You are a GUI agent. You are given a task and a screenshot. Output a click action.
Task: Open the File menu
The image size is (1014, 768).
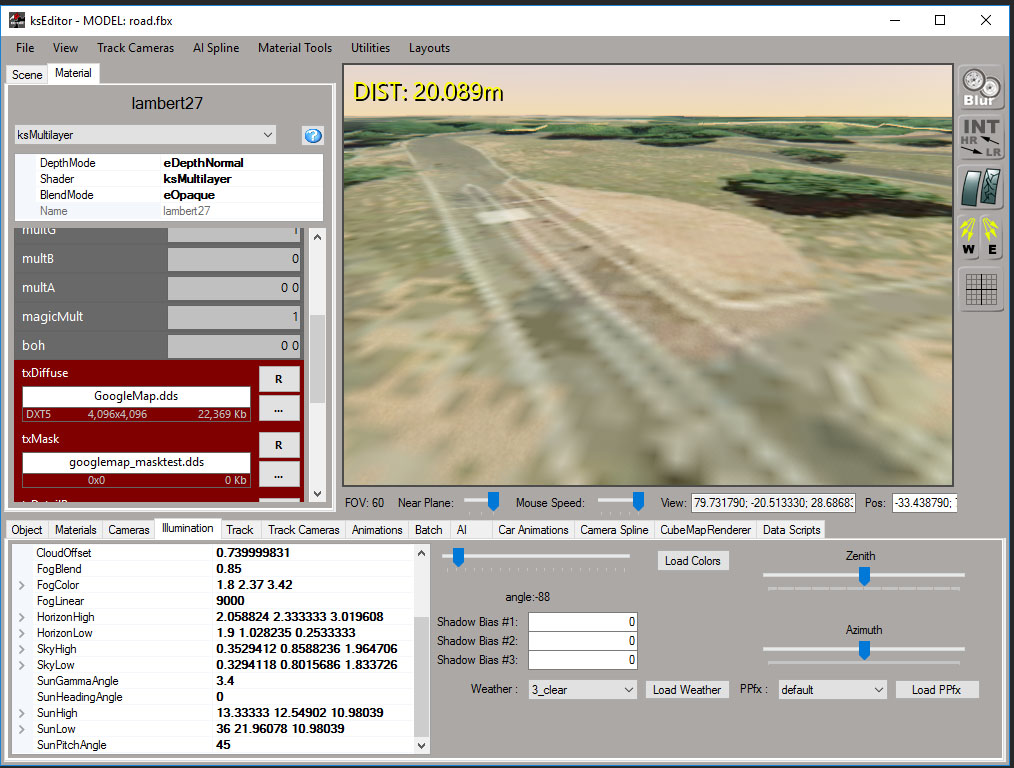tap(25, 48)
